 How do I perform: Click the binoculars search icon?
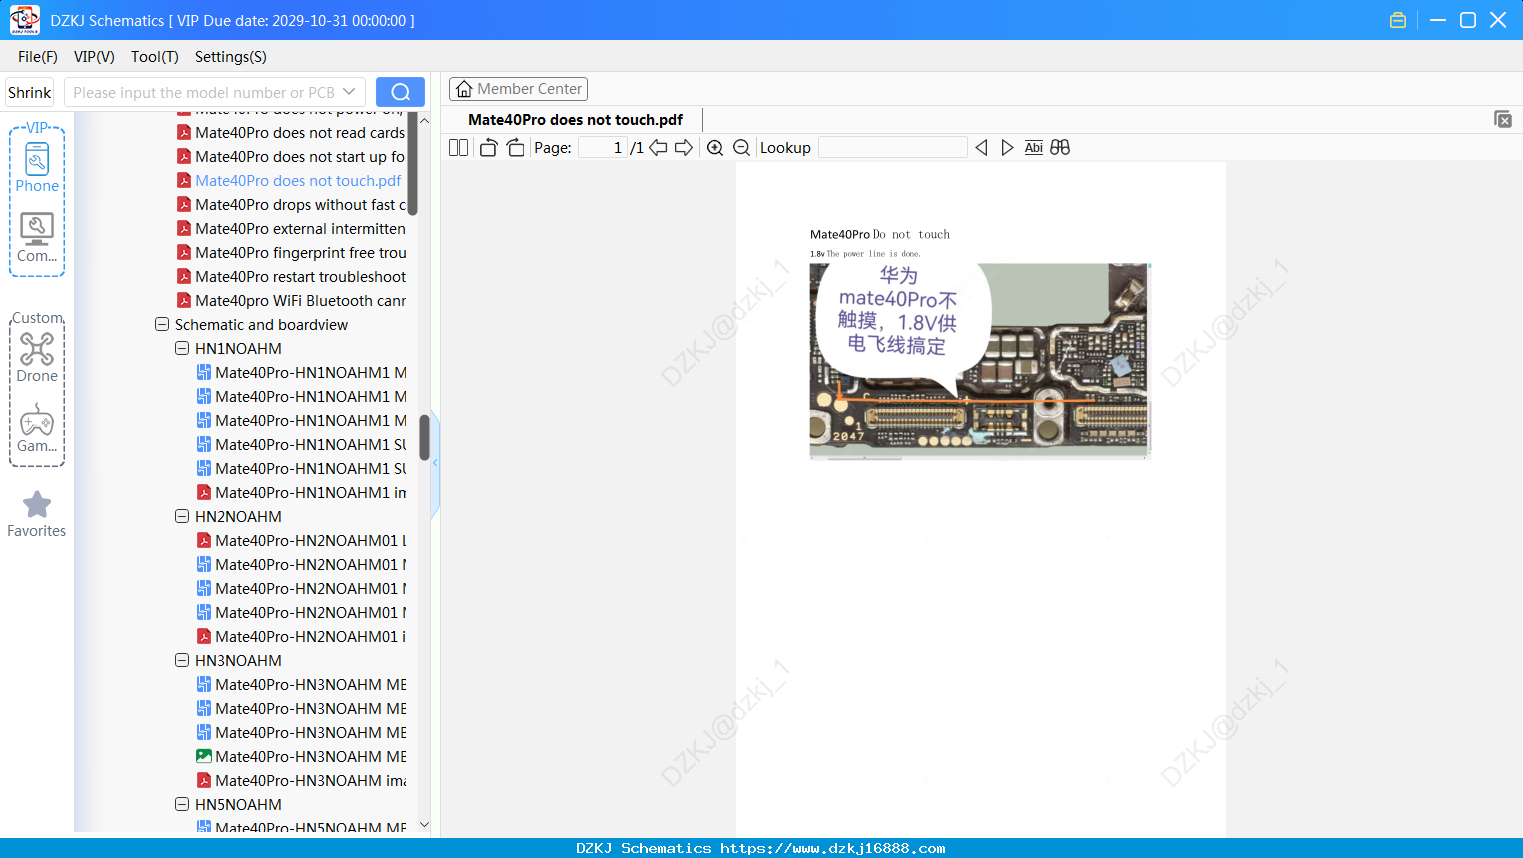pos(1060,148)
